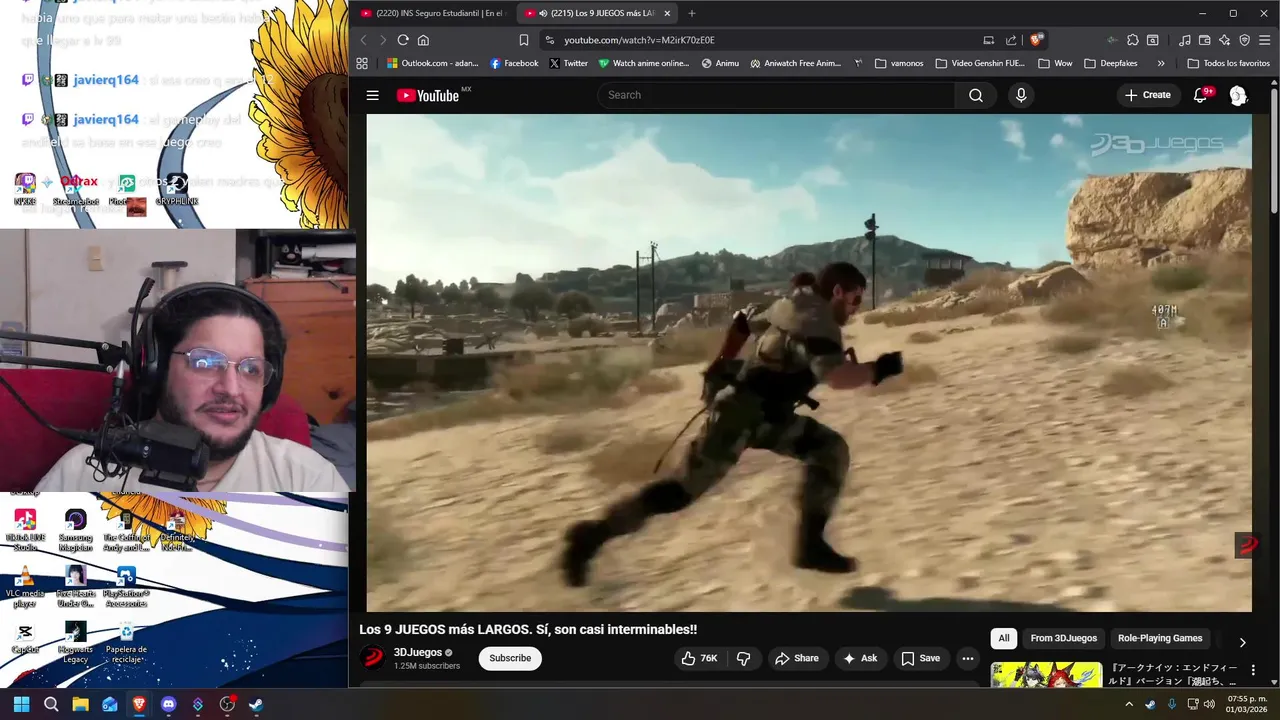Open the Animu bookmark

pyautogui.click(x=721, y=63)
